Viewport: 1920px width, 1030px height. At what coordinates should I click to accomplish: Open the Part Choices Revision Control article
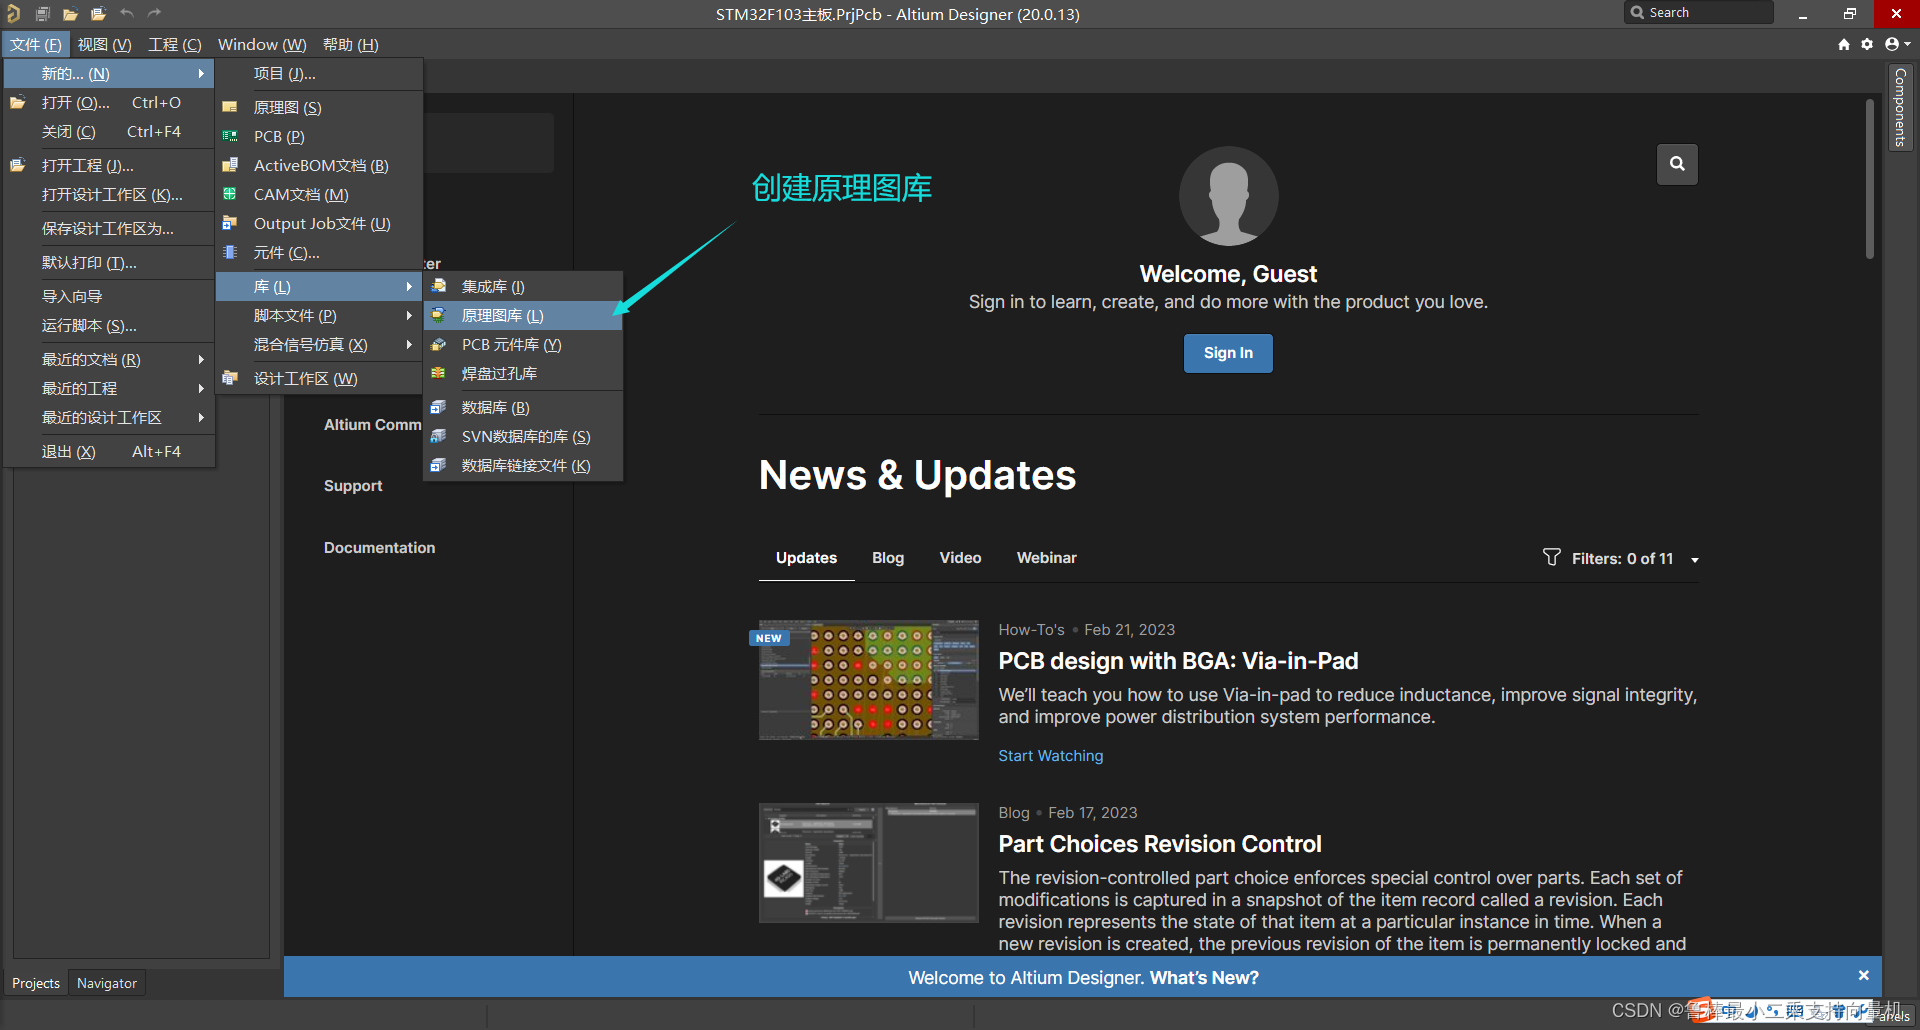tap(1160, 844)
